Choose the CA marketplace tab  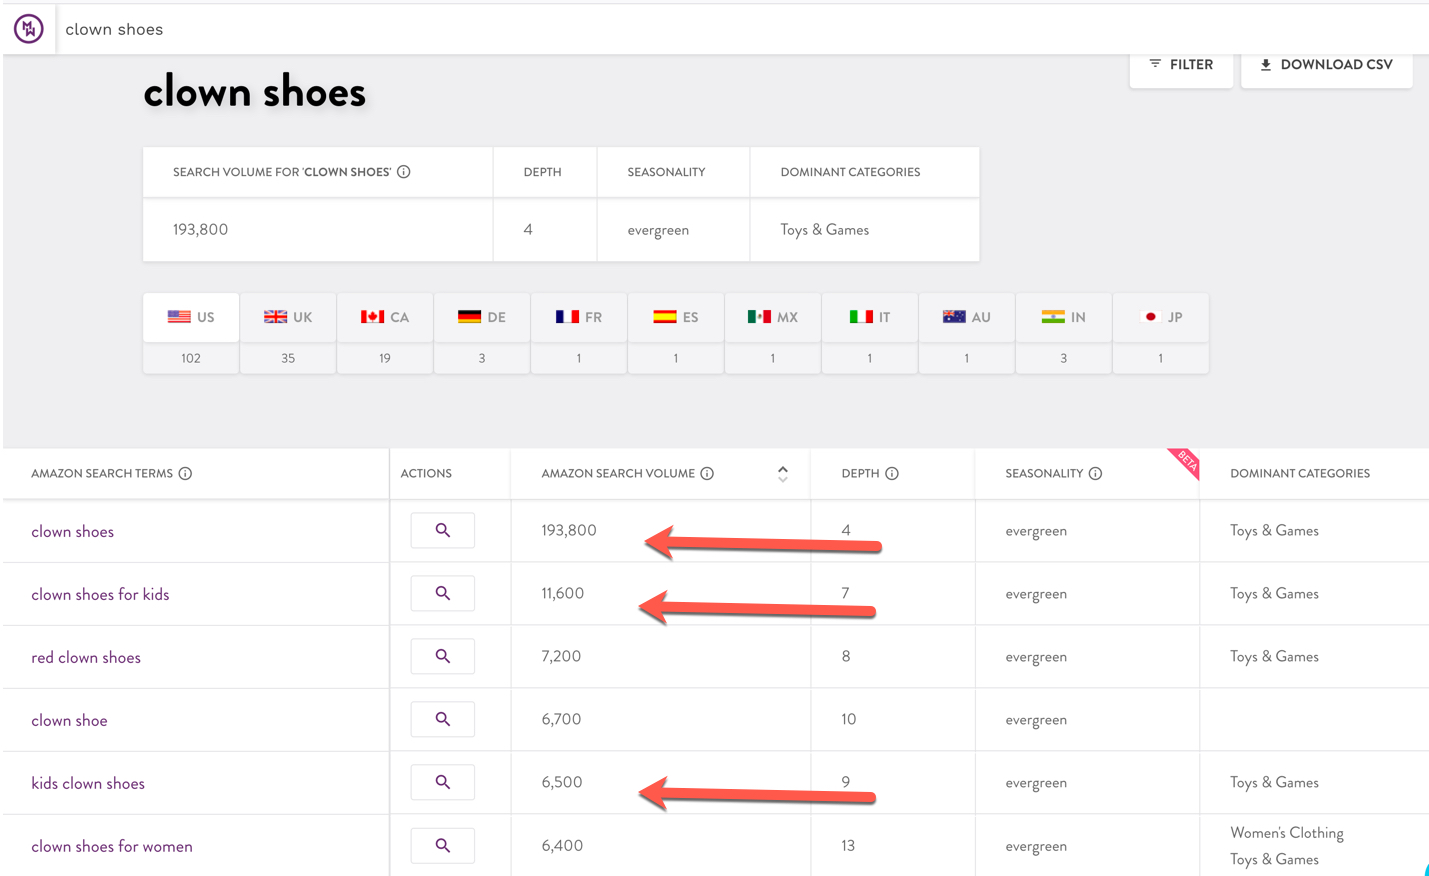tap(385, 318)
